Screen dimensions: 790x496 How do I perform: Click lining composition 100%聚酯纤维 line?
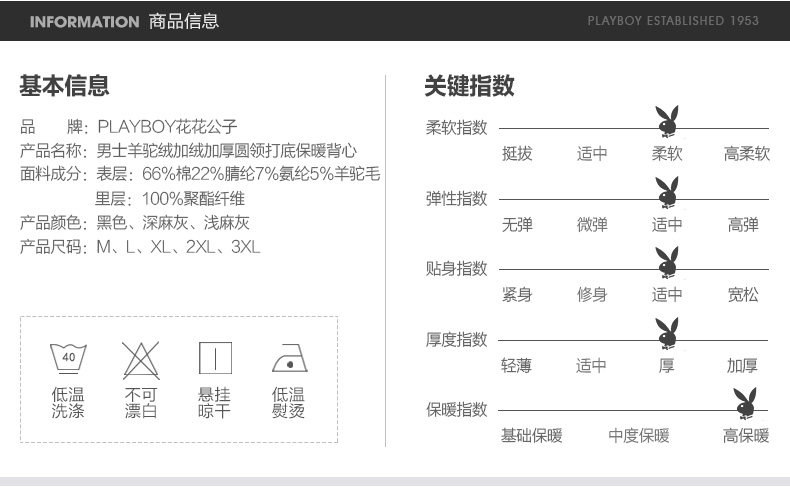tap(170, 198)
